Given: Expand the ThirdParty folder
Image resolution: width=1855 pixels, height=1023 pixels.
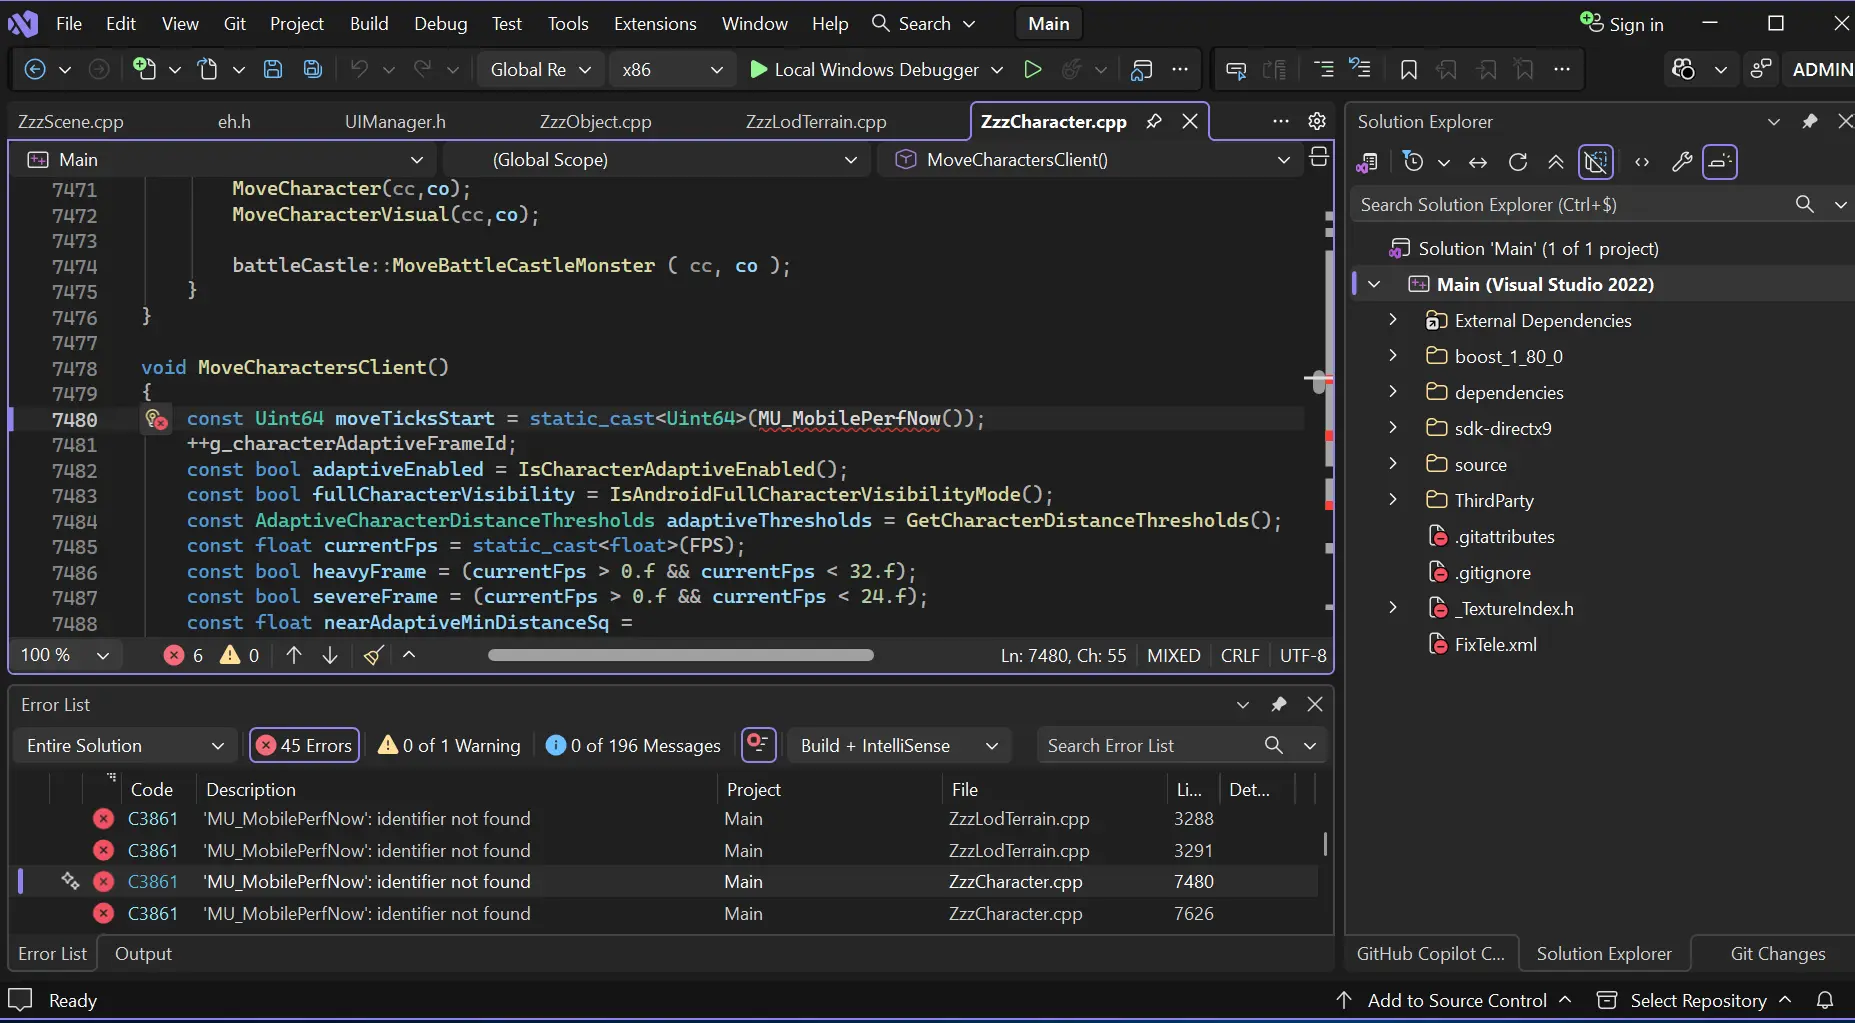Looking at the screenshot, I should [1393, 500].
